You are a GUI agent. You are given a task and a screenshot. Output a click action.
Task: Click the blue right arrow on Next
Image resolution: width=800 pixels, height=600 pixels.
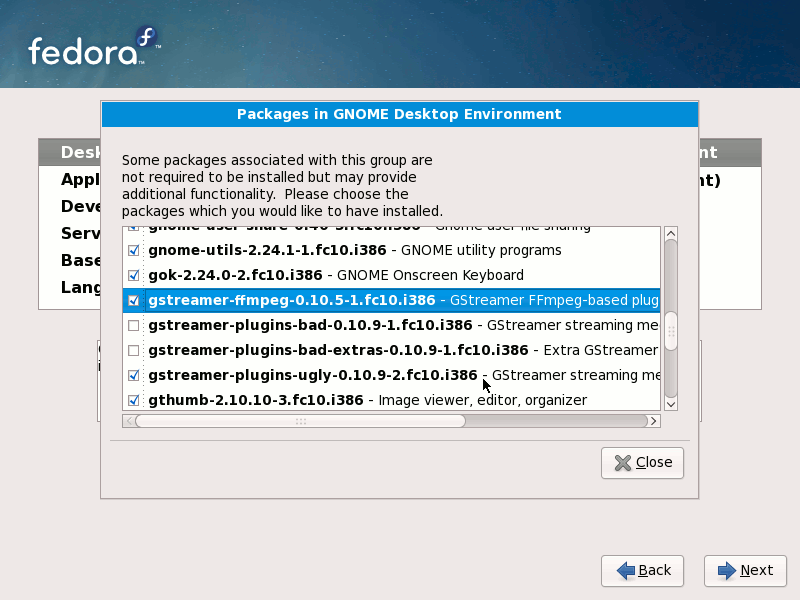coord(727,570)
